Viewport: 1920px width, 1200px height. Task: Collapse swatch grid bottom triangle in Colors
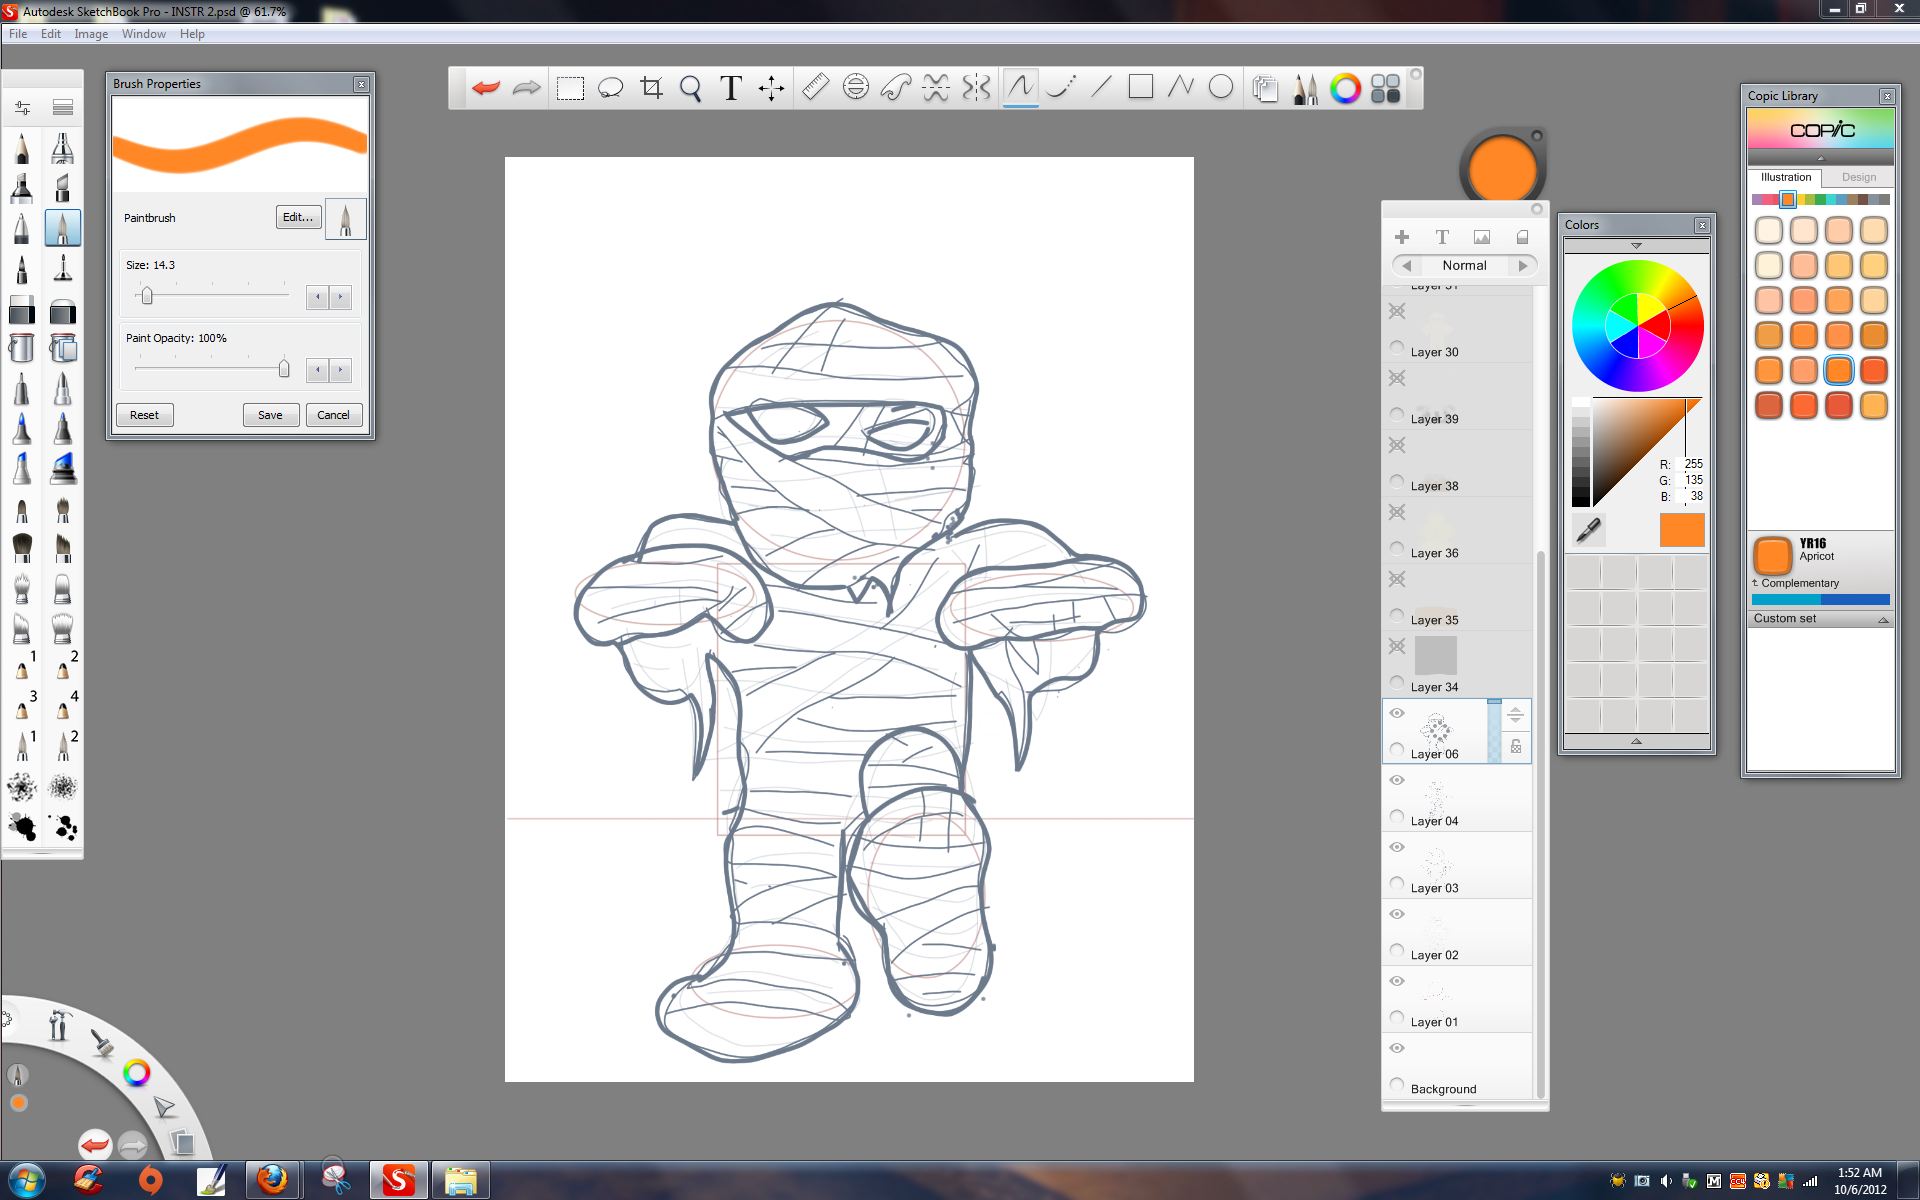click(x=1636, y=741)
